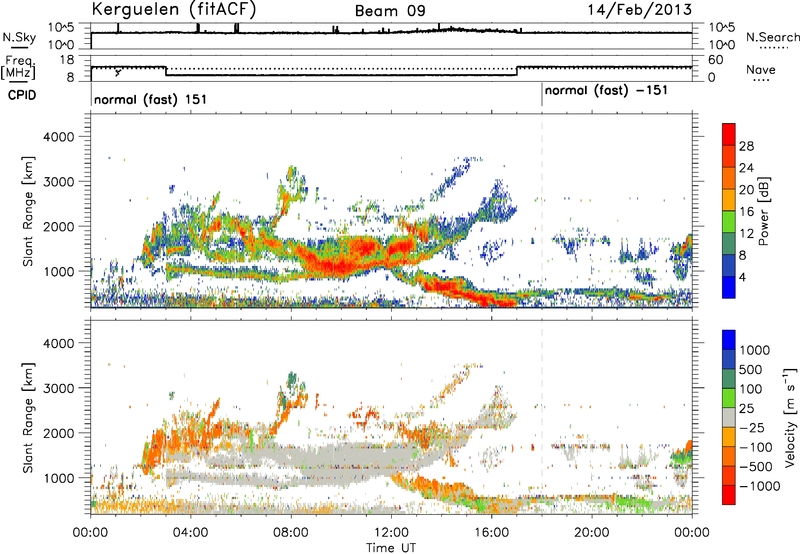Click the strongest red echo near 10:00 at 1000 km
The width and height of the screenshot is (800, 554).
(341, 266)
